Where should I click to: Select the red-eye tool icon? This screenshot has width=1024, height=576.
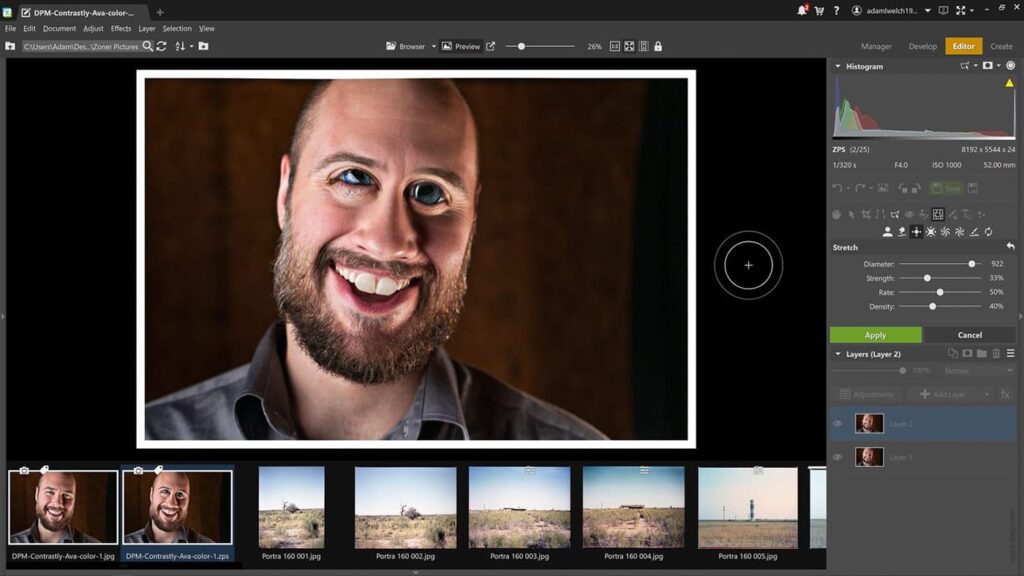[x=909, y=214]
